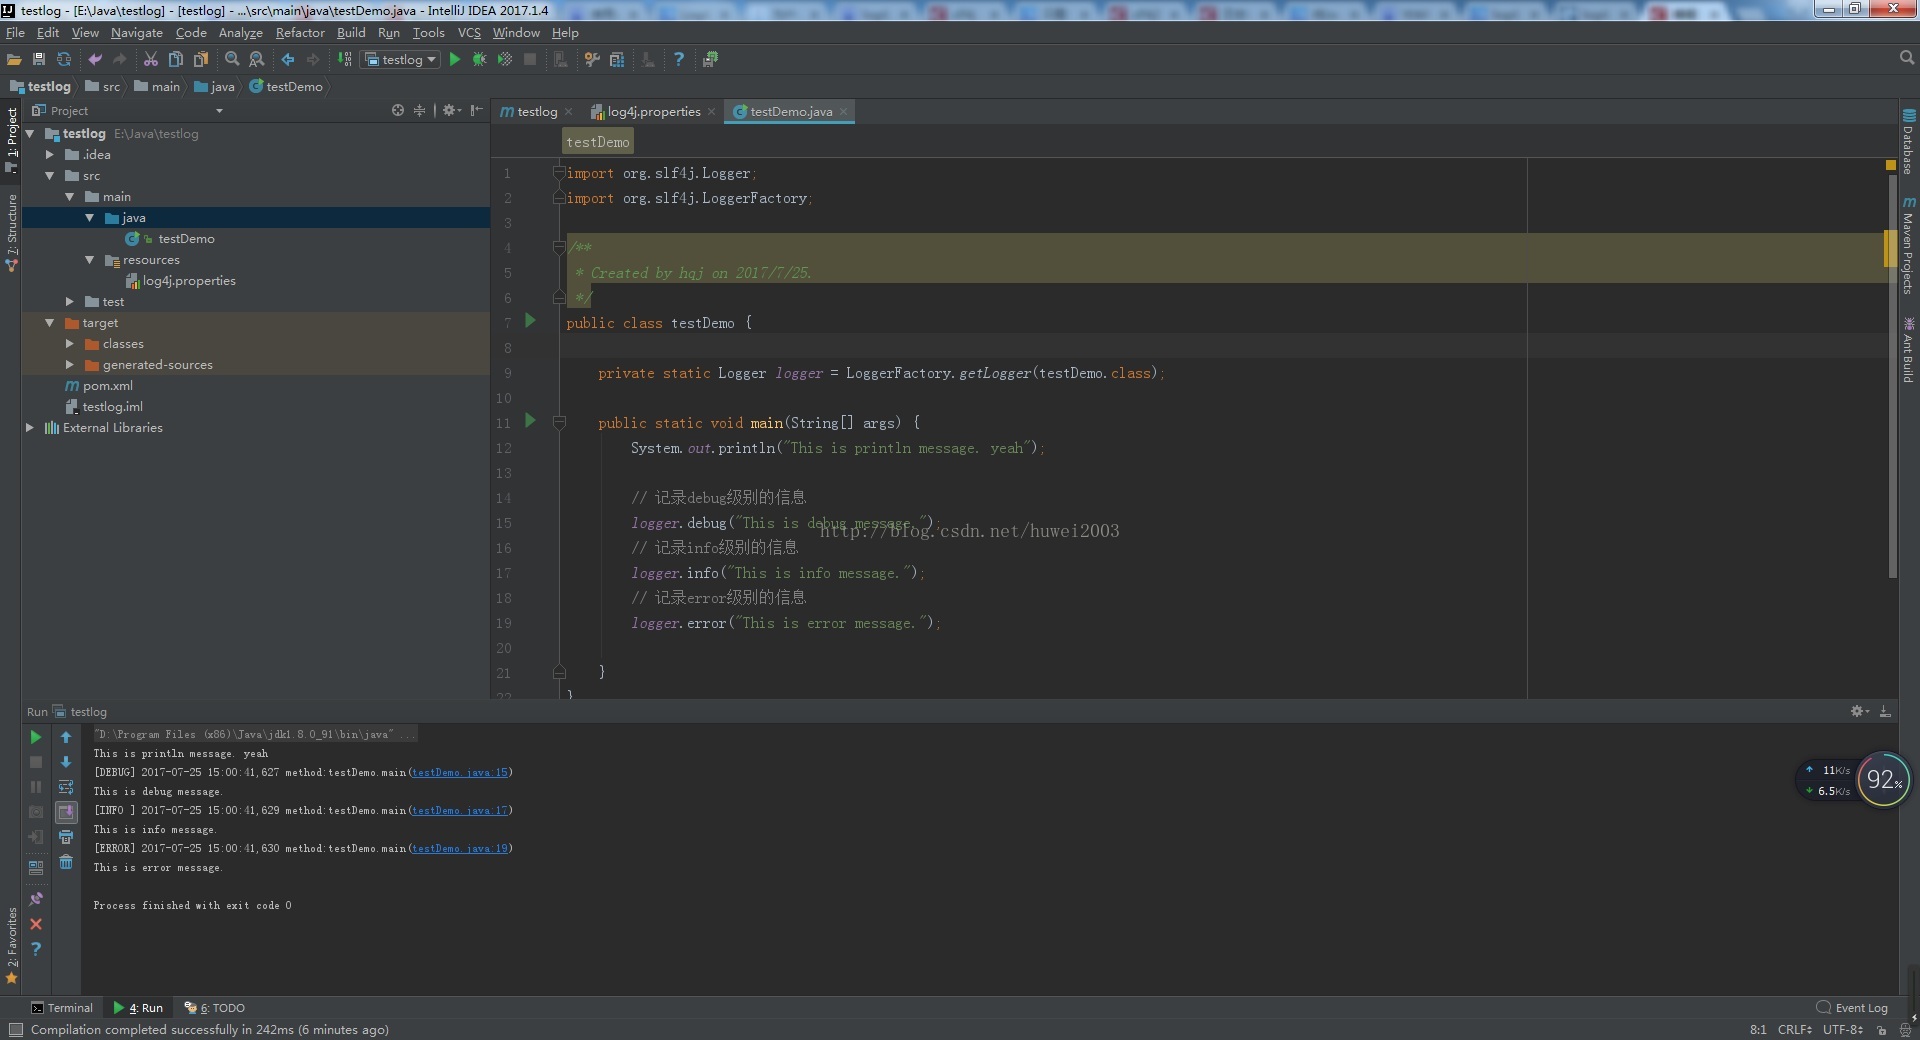Open the testlog run configuration dropdown
The height and width of the screenshot is (1040, 1920).
[400, 60]
